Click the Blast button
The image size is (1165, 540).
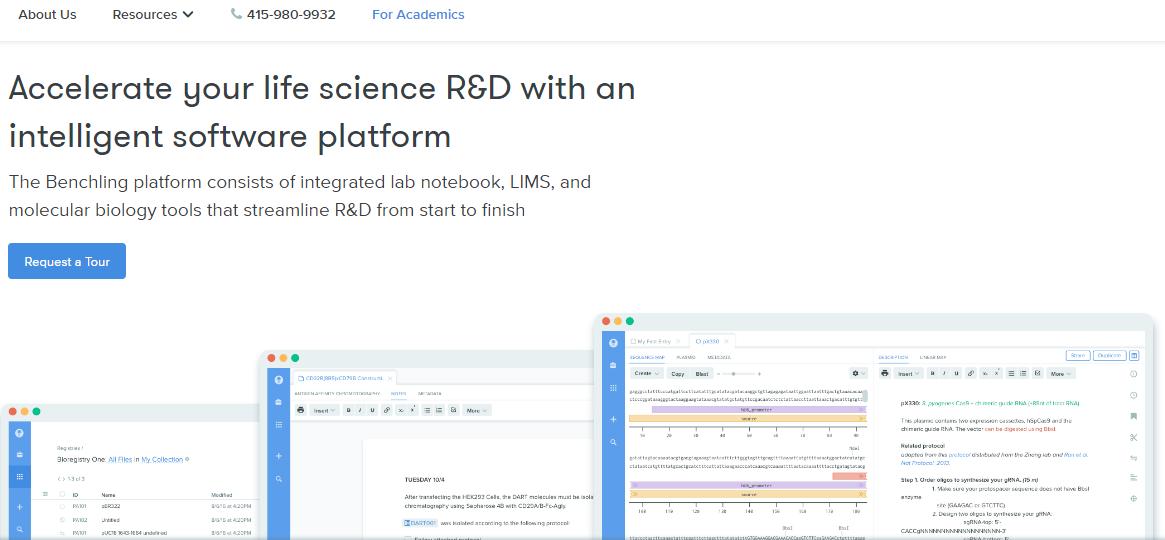pyautogui.click(x=702, y=374)
